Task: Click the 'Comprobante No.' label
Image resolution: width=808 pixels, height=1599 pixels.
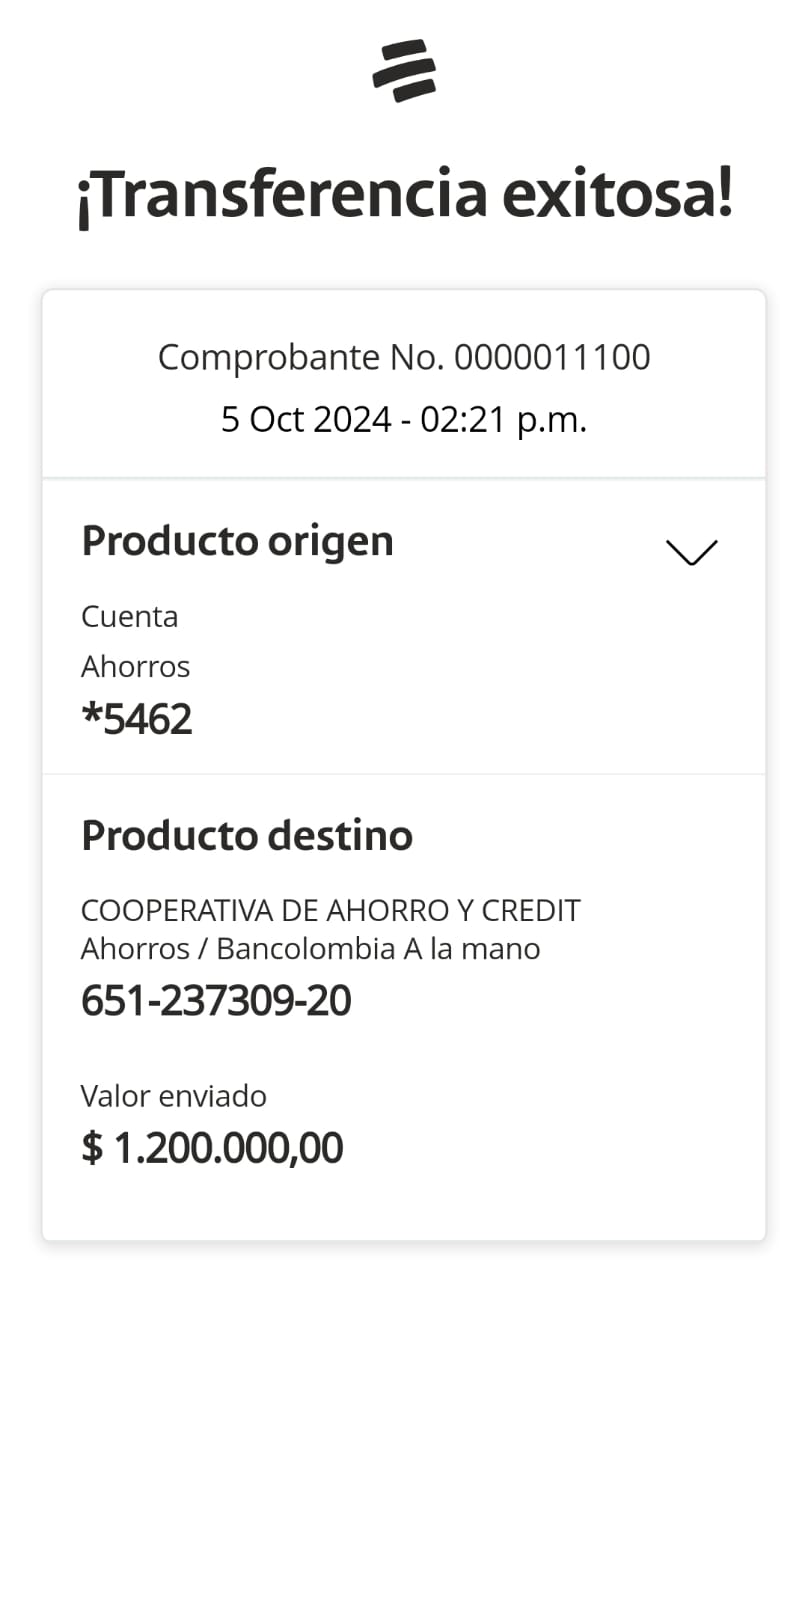Action: (301, 357)
